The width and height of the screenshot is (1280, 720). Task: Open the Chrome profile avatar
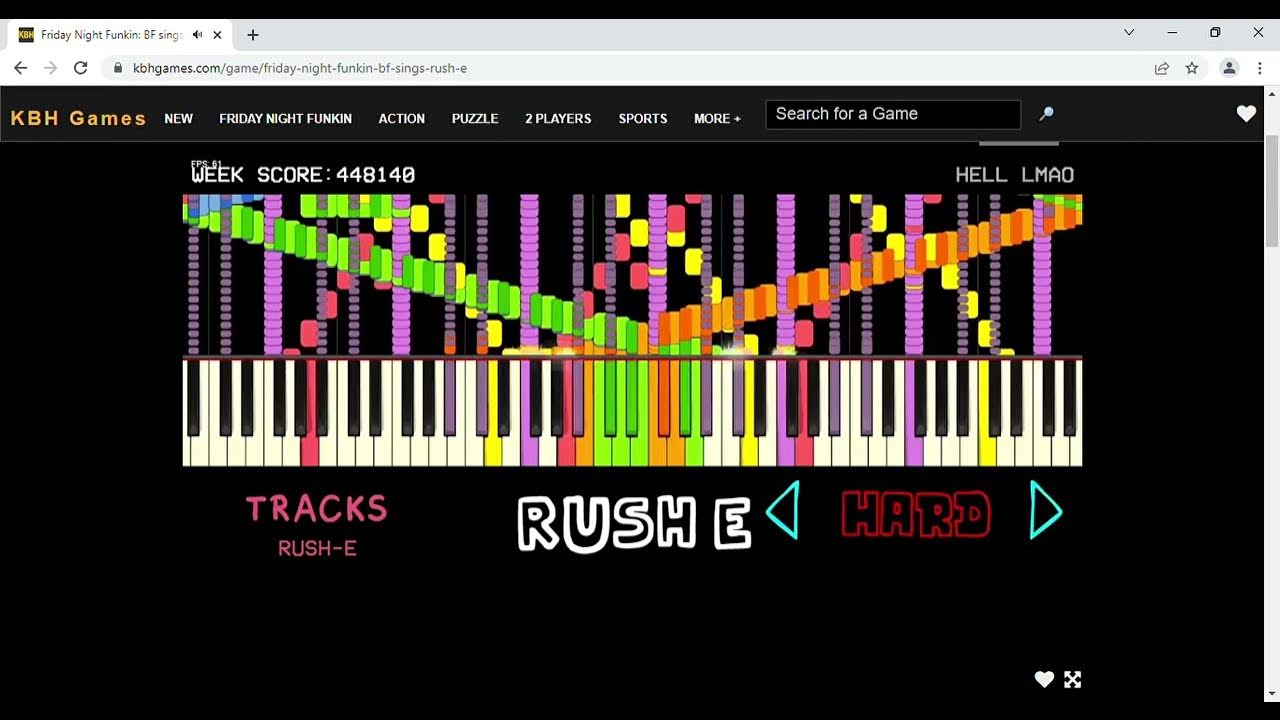[1229, 68]
